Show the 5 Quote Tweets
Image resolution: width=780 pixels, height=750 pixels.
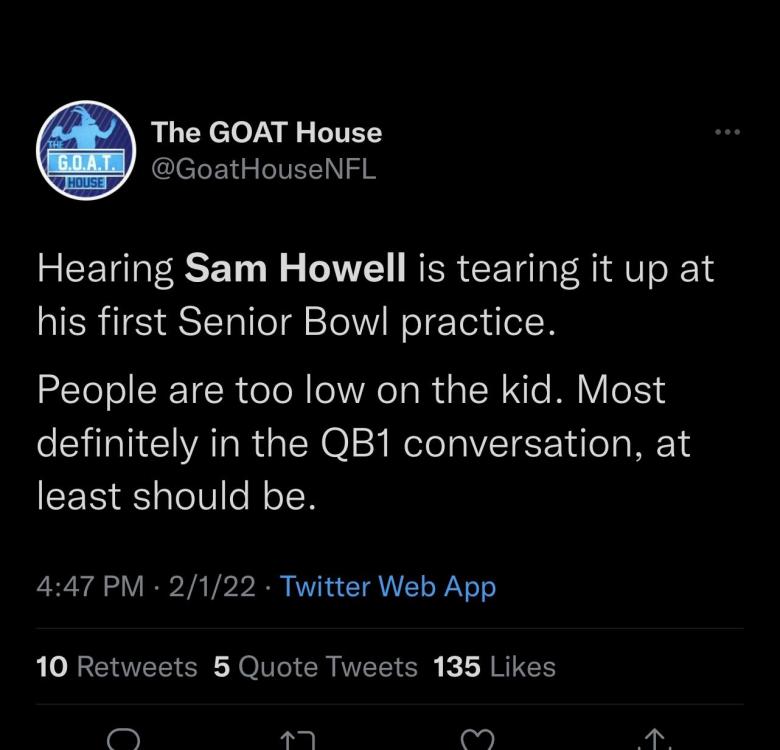[x=316, y=666]
